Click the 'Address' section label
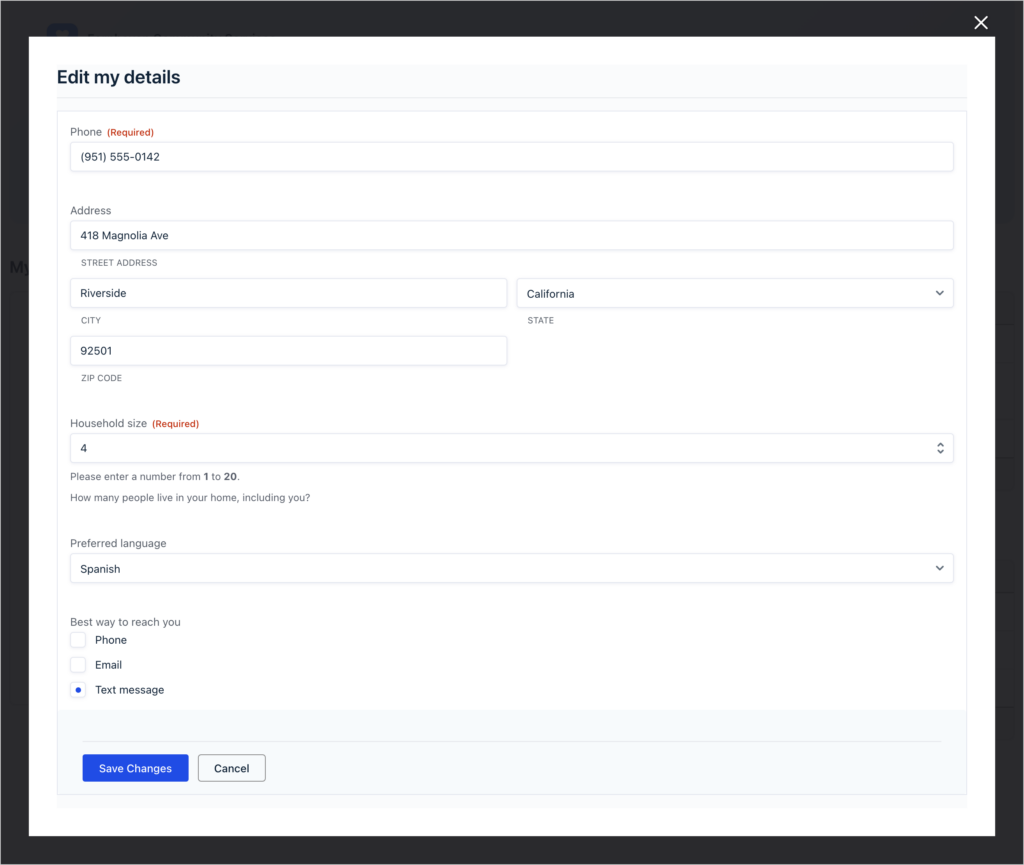This screenshot has width=1024, height=865. 91,210
